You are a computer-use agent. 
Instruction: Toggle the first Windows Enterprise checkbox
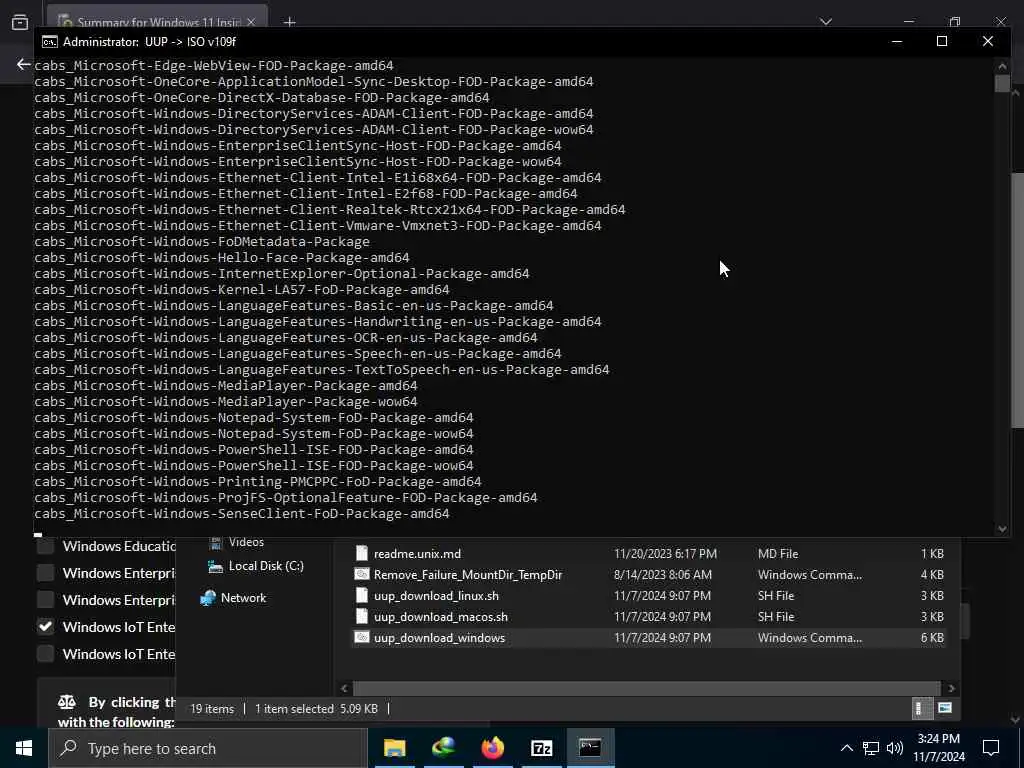45,573
